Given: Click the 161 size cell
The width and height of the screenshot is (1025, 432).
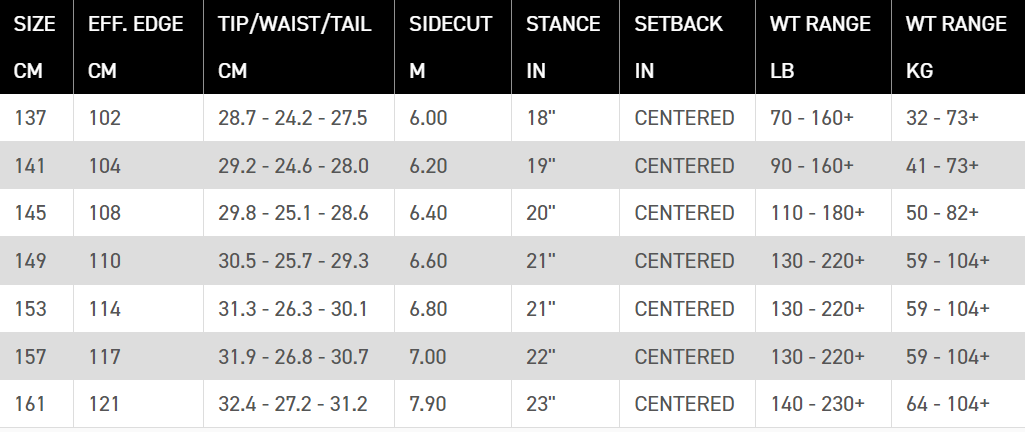Looking at the screenshot, I should (37, 404).
